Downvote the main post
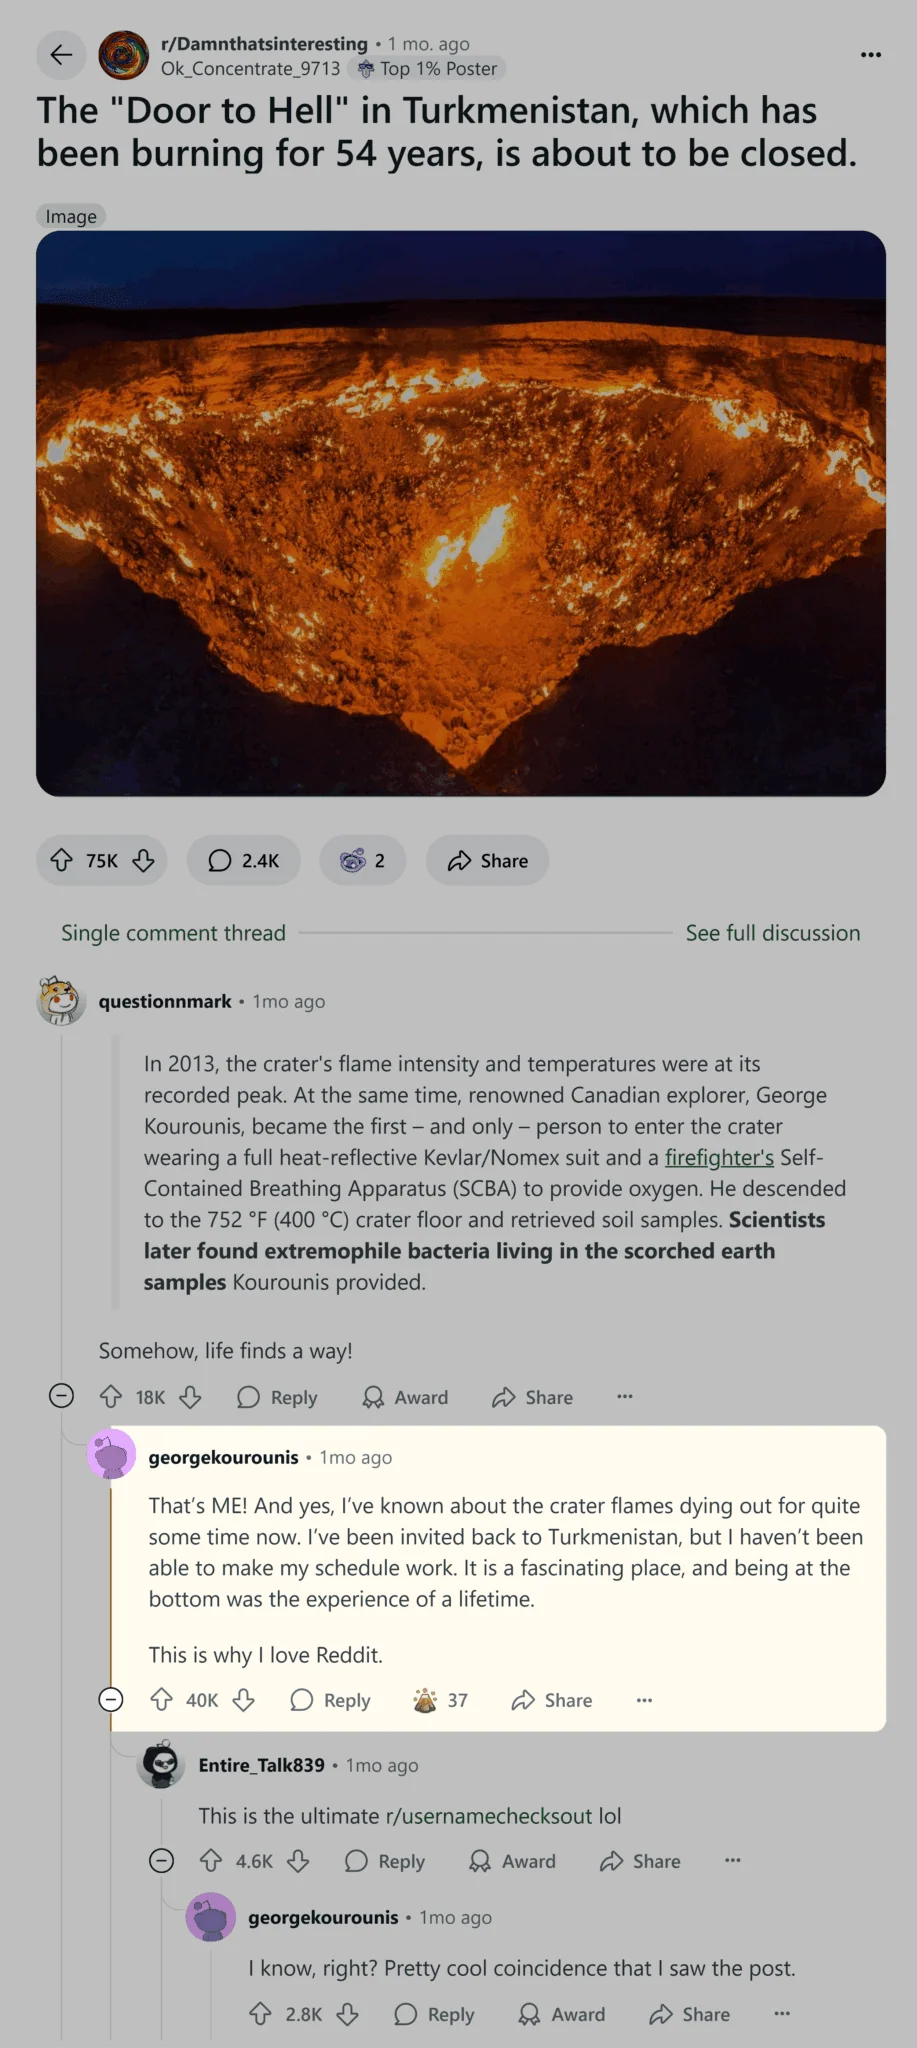 (142, 861)
